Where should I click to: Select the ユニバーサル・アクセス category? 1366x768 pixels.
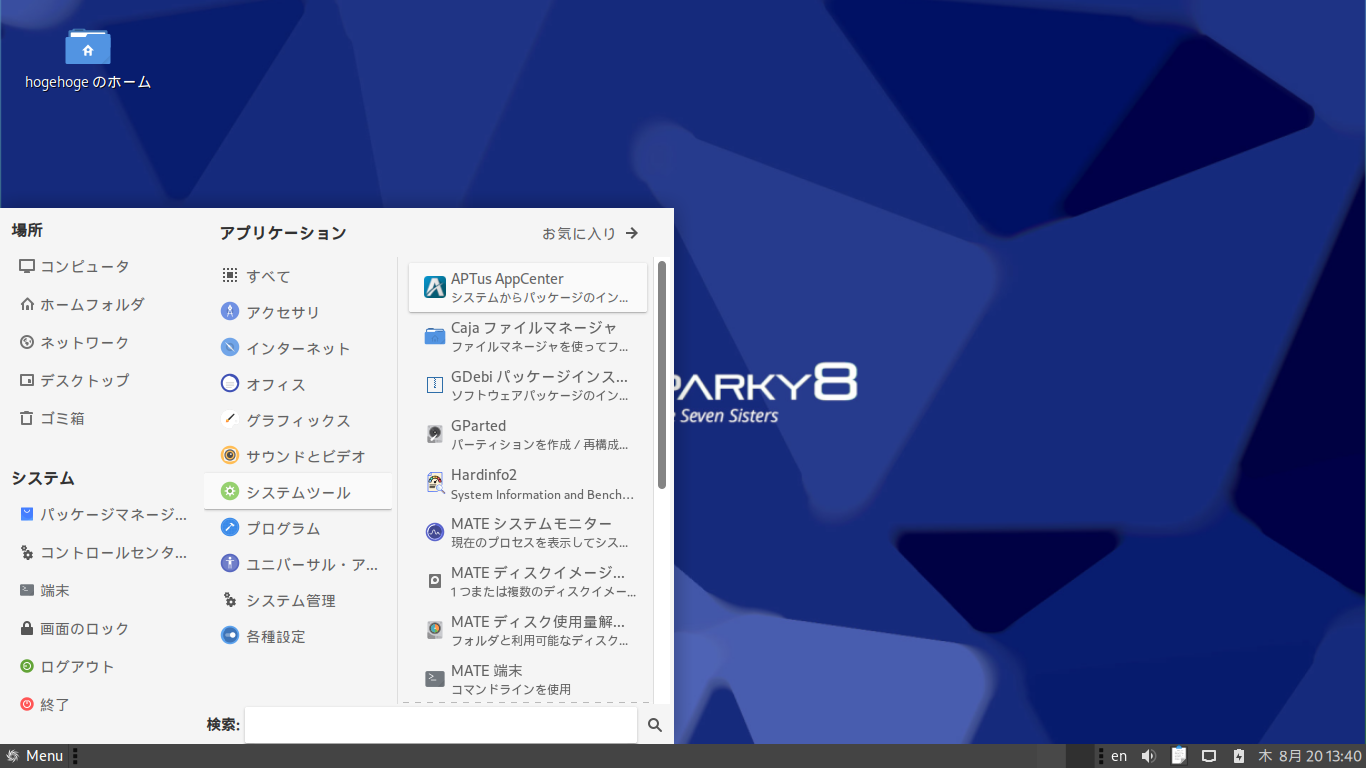click(x=298, y=564)
